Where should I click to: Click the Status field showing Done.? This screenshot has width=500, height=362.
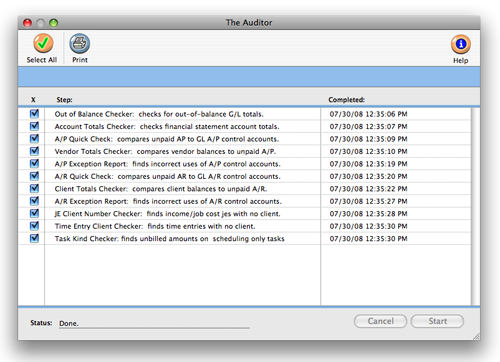[x=154, y=323]
